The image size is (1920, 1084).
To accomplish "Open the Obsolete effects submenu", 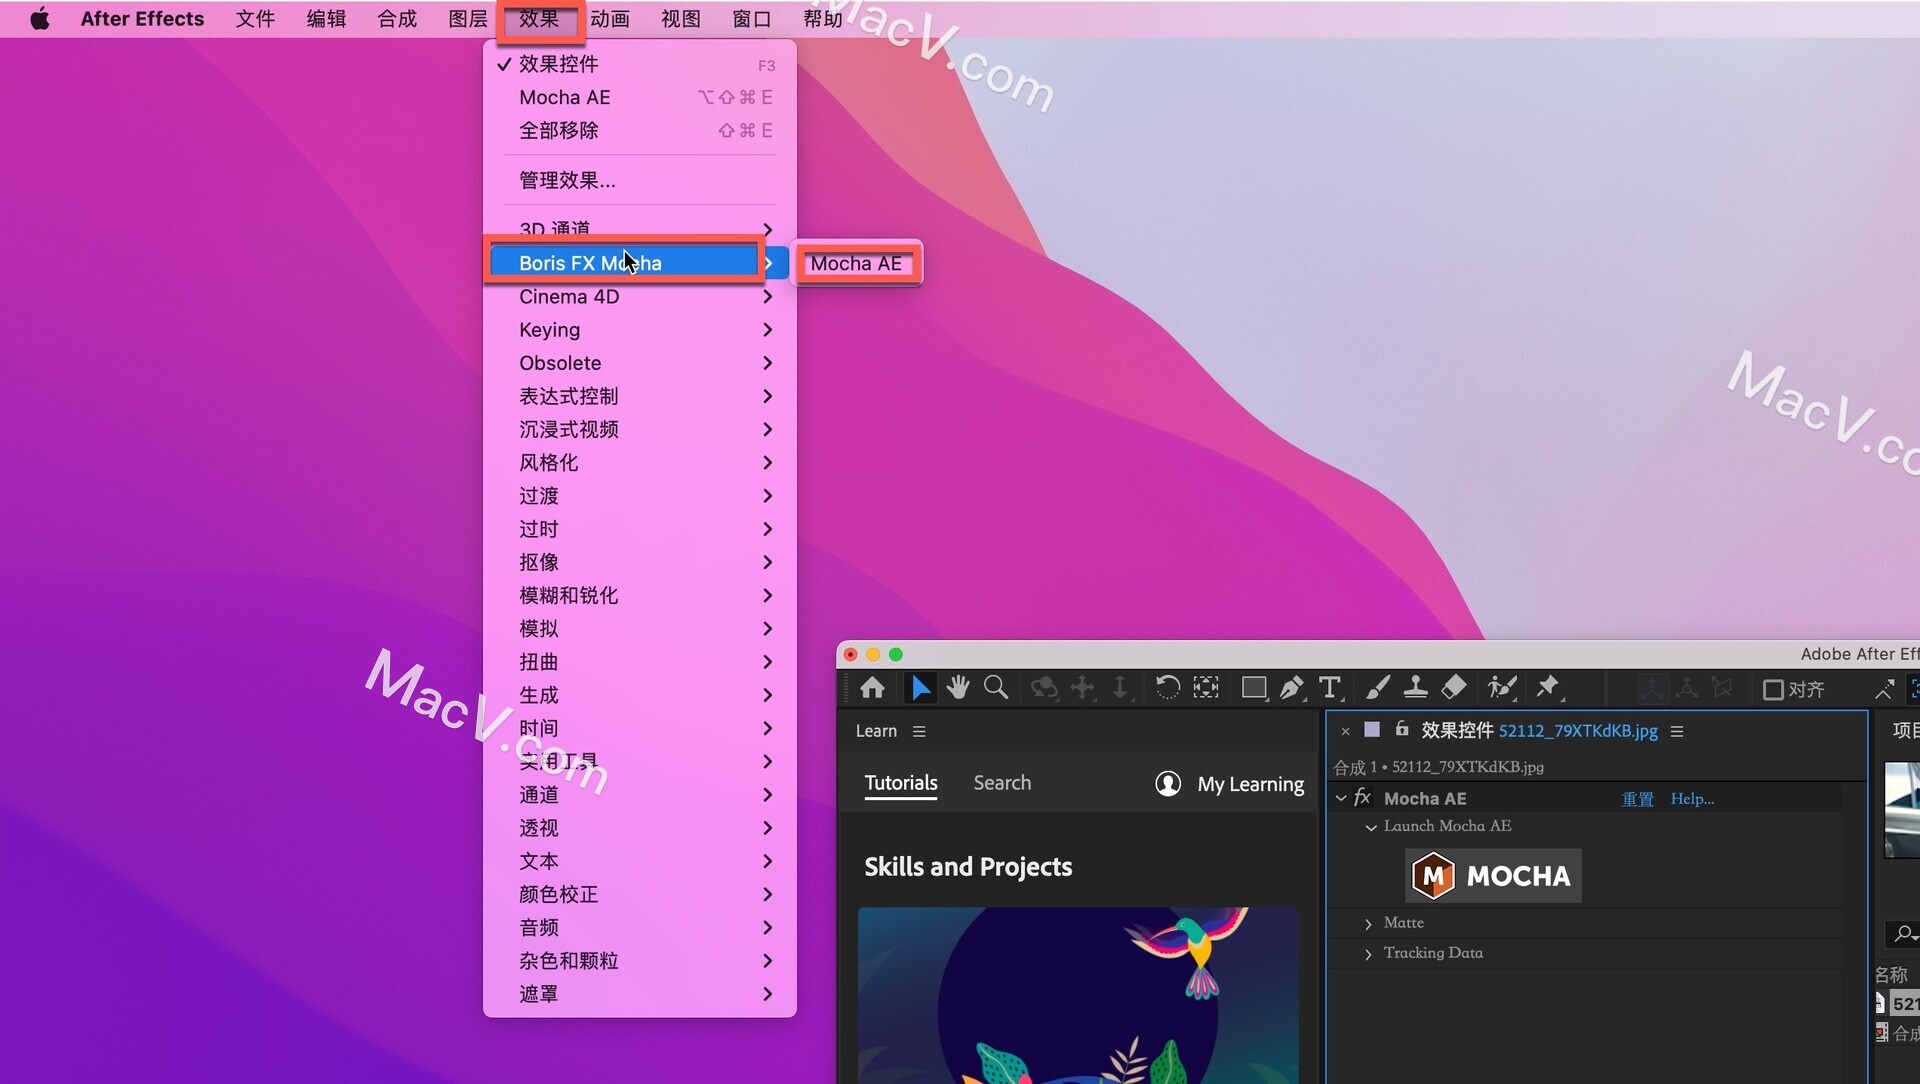I will (x=639, y=363).
